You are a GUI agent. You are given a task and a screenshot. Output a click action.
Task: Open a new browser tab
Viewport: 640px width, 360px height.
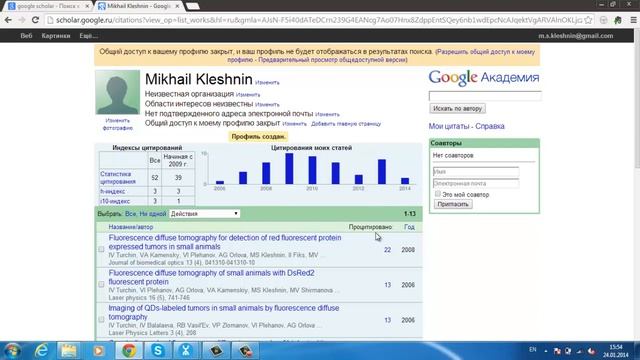coord(192,6)
